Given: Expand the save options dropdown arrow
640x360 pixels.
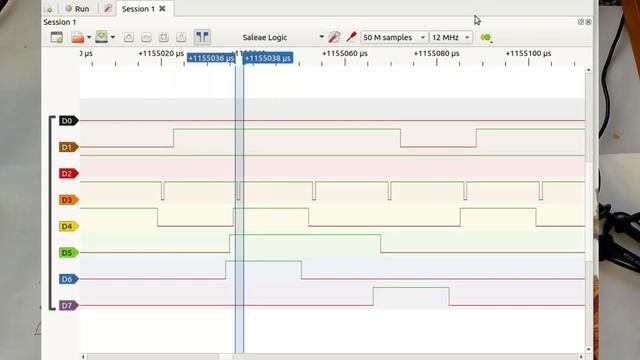Looking at the screenshot, I should point(113,38).
